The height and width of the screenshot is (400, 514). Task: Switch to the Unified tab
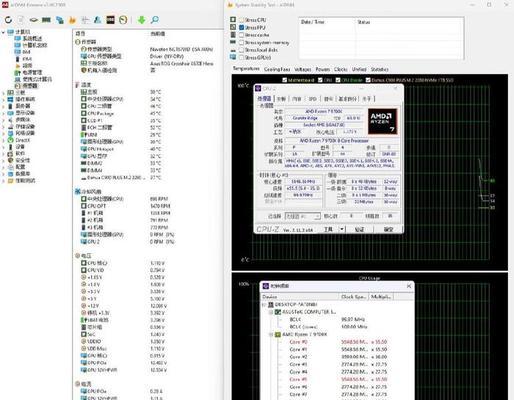359,69
